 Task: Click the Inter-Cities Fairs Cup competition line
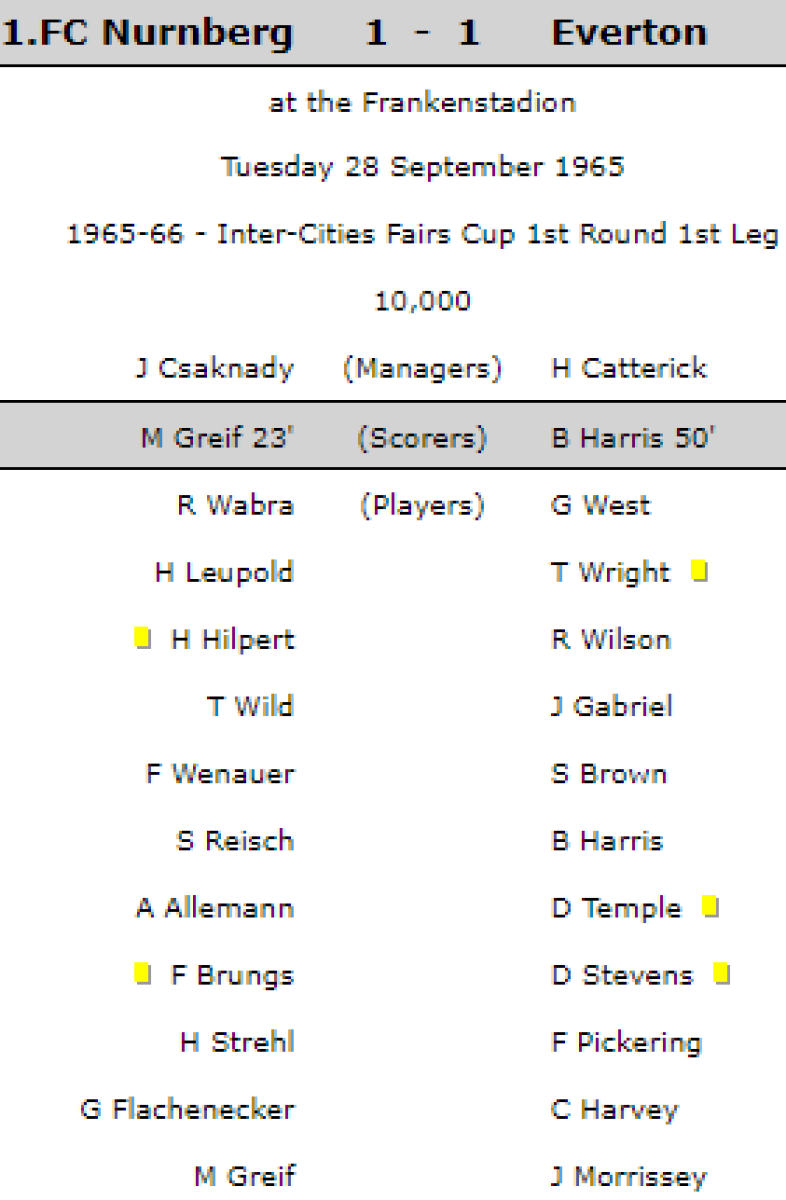[x=422, y=234]
